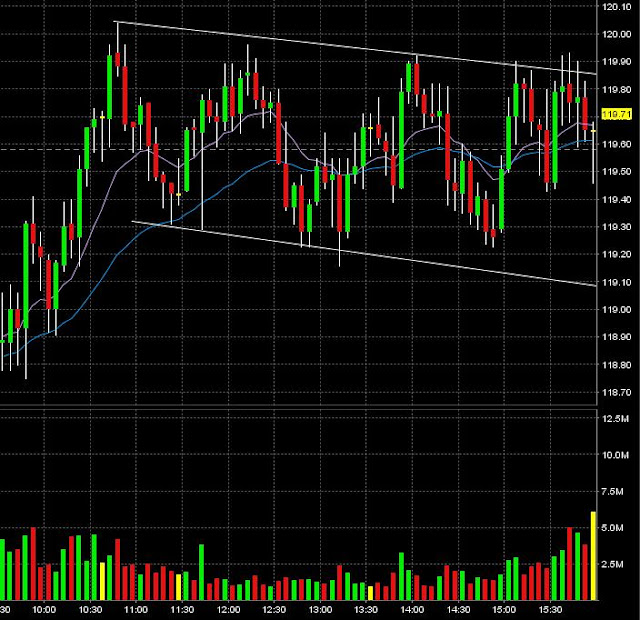Image resolution: width=640 pixels, height=620 pixels.
Task: Click the 118.70 price axis label
Action: 616,392
